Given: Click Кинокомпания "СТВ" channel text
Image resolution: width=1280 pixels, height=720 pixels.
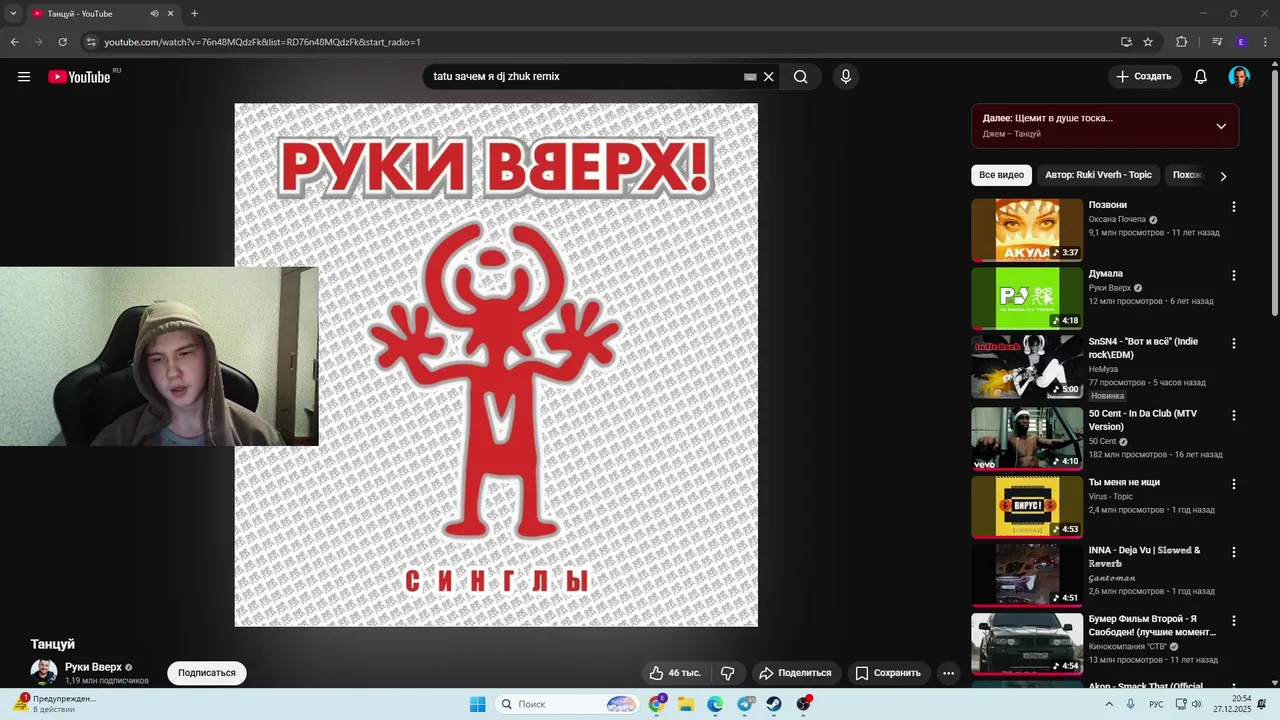Looking at the screenshot, I should 1130,646.
